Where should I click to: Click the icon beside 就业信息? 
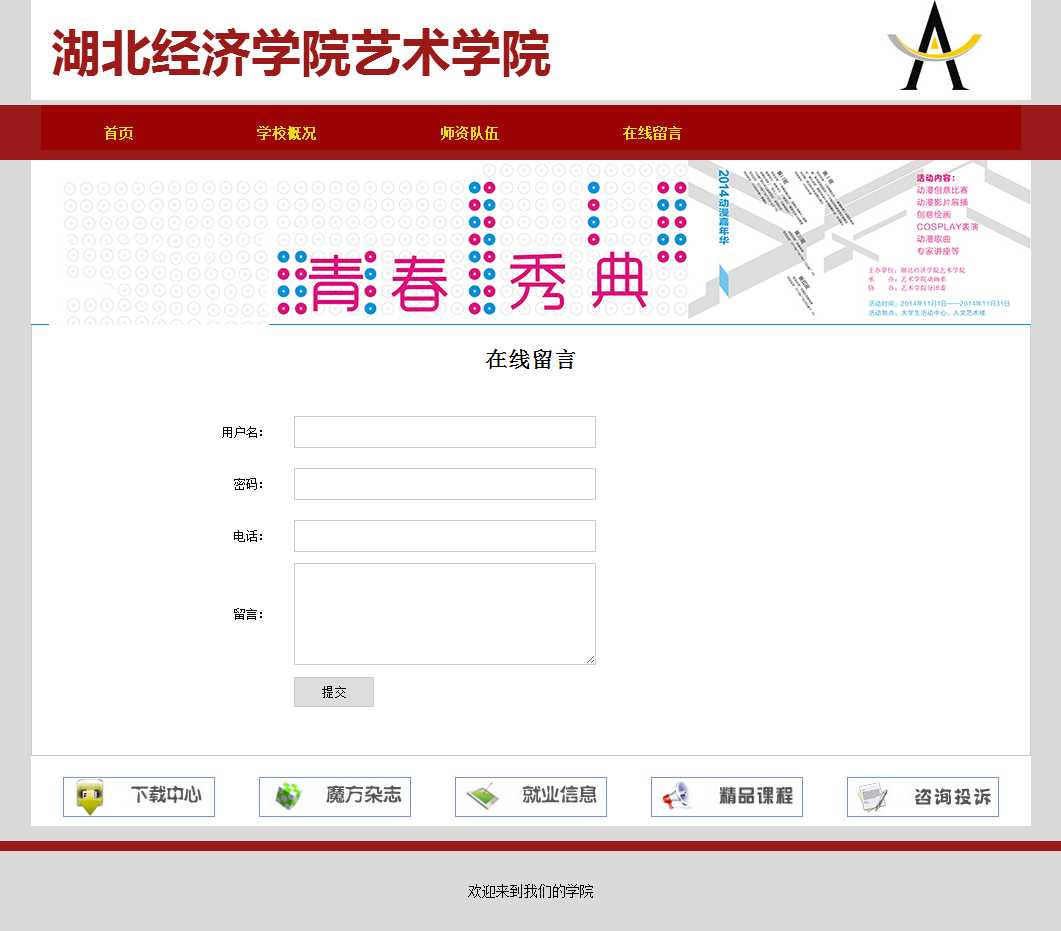482,797
